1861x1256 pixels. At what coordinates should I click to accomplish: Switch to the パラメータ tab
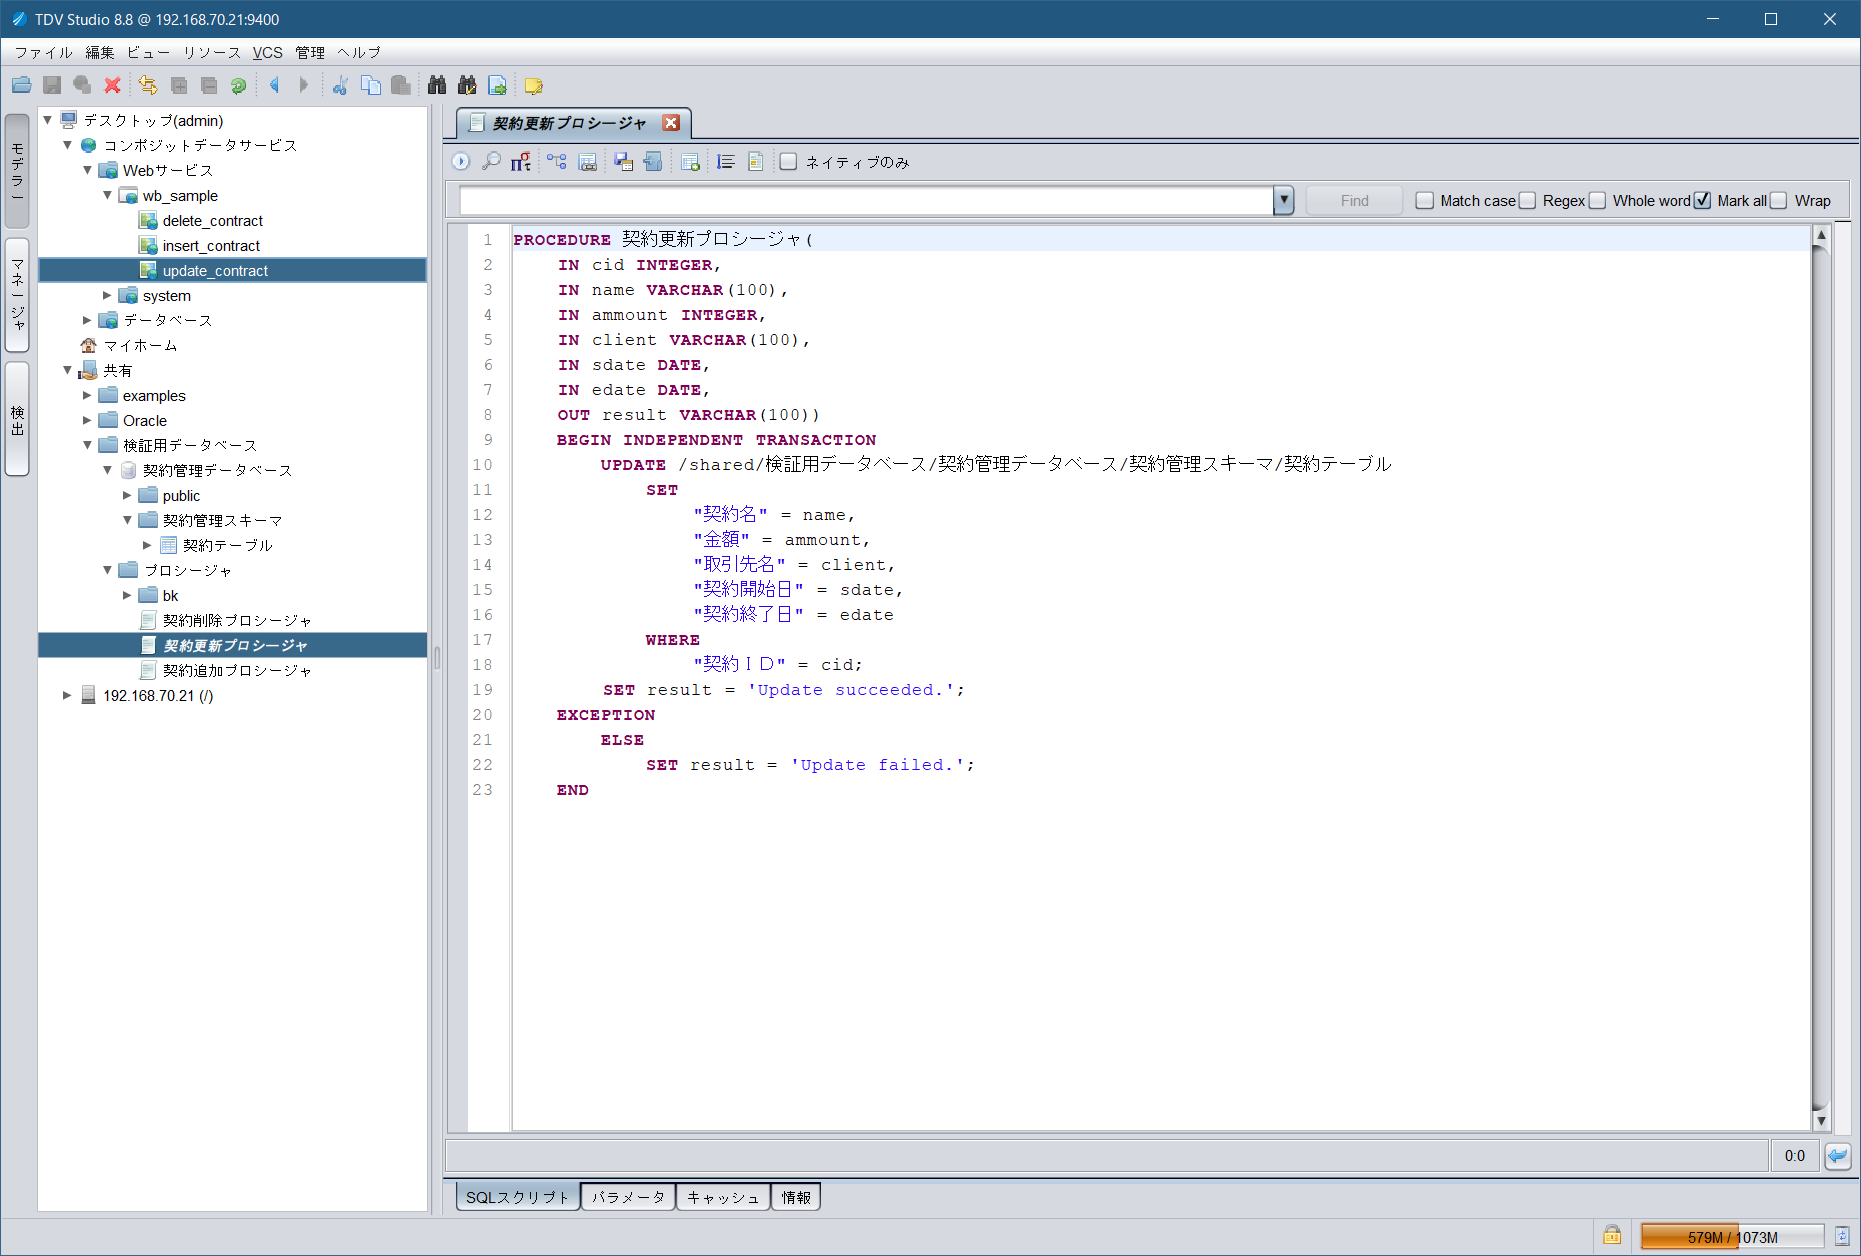(628, 1197)
